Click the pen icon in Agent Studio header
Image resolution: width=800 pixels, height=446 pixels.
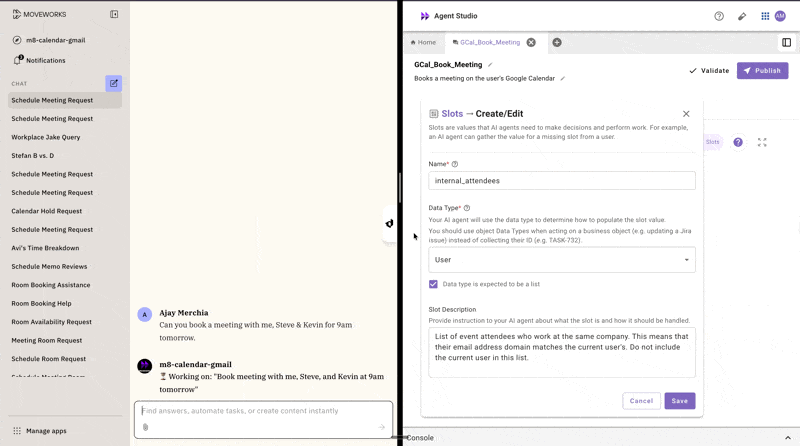tap(742, 16)
